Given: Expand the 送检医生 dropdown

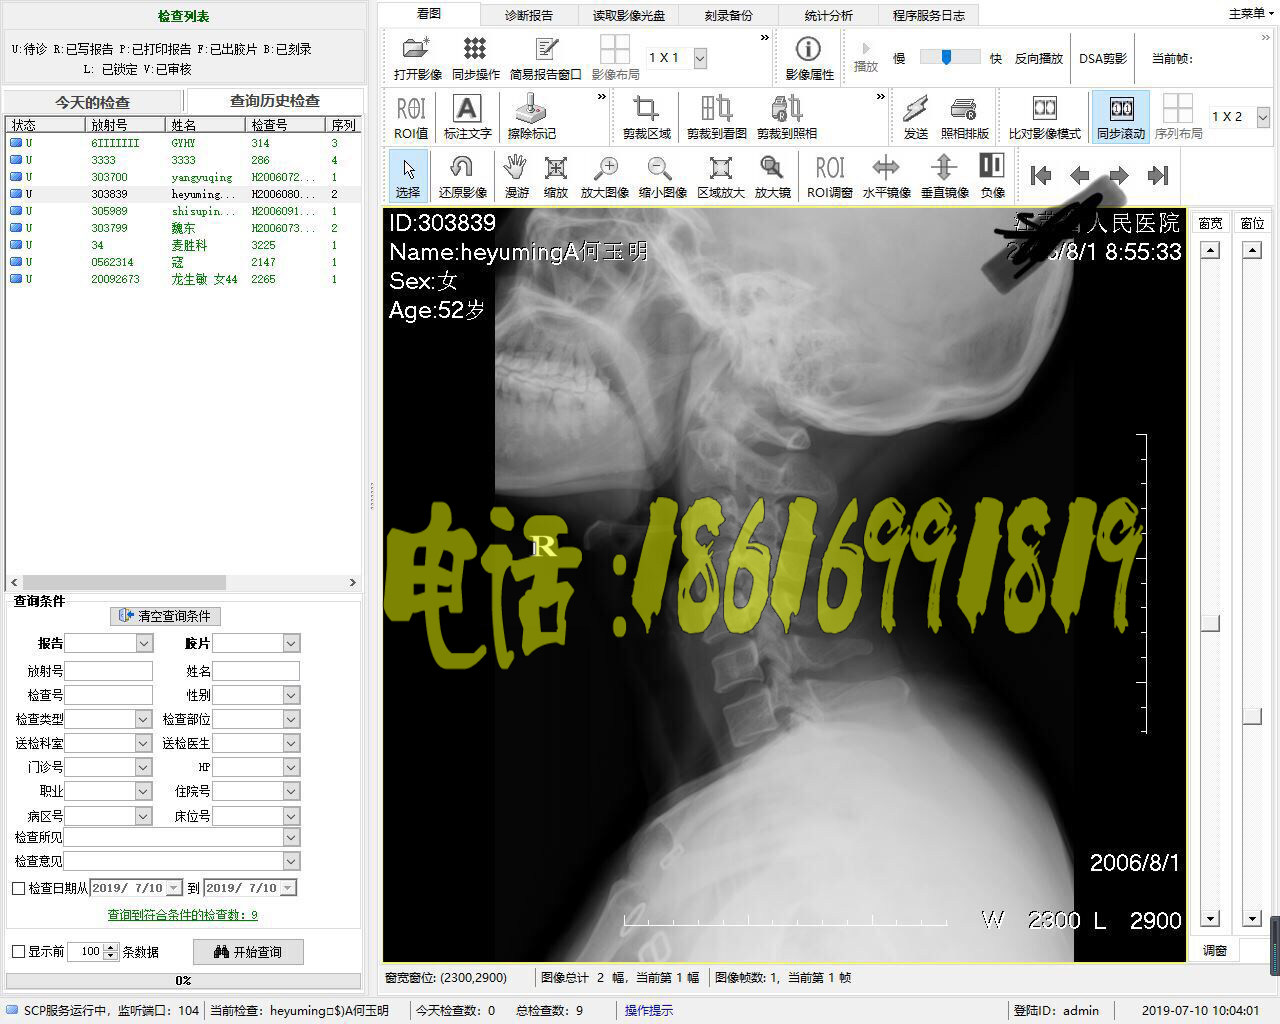Looking at the screenshot, I should [290, 743].
